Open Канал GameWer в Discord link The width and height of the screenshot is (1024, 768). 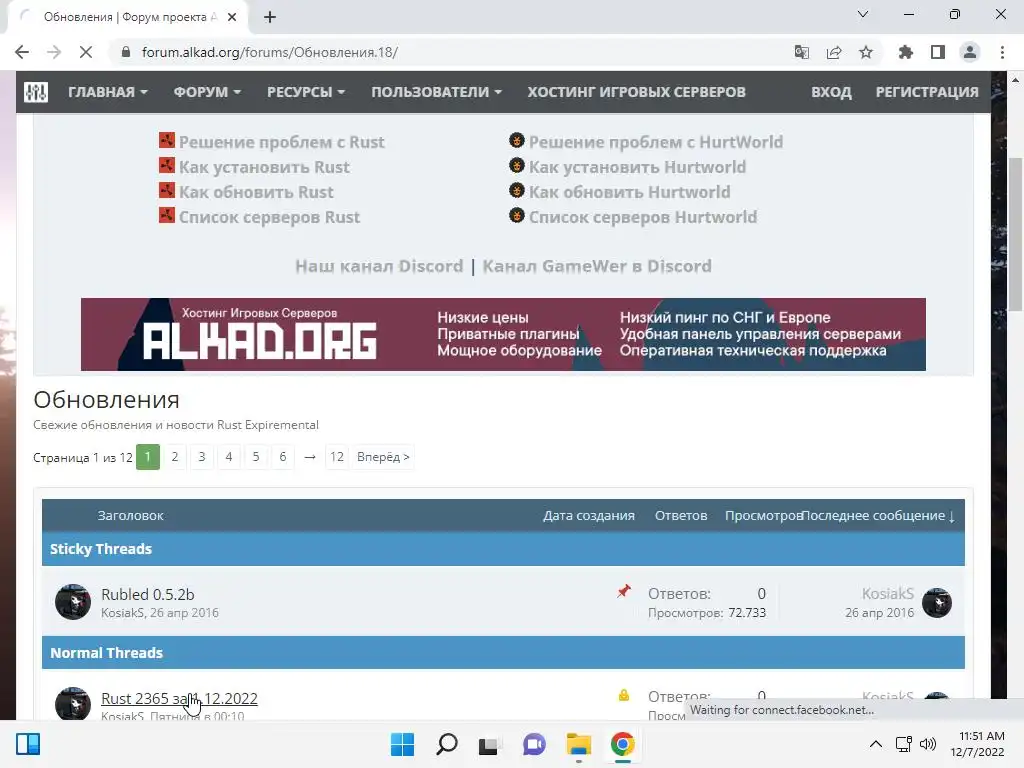(x=597, y=266)
